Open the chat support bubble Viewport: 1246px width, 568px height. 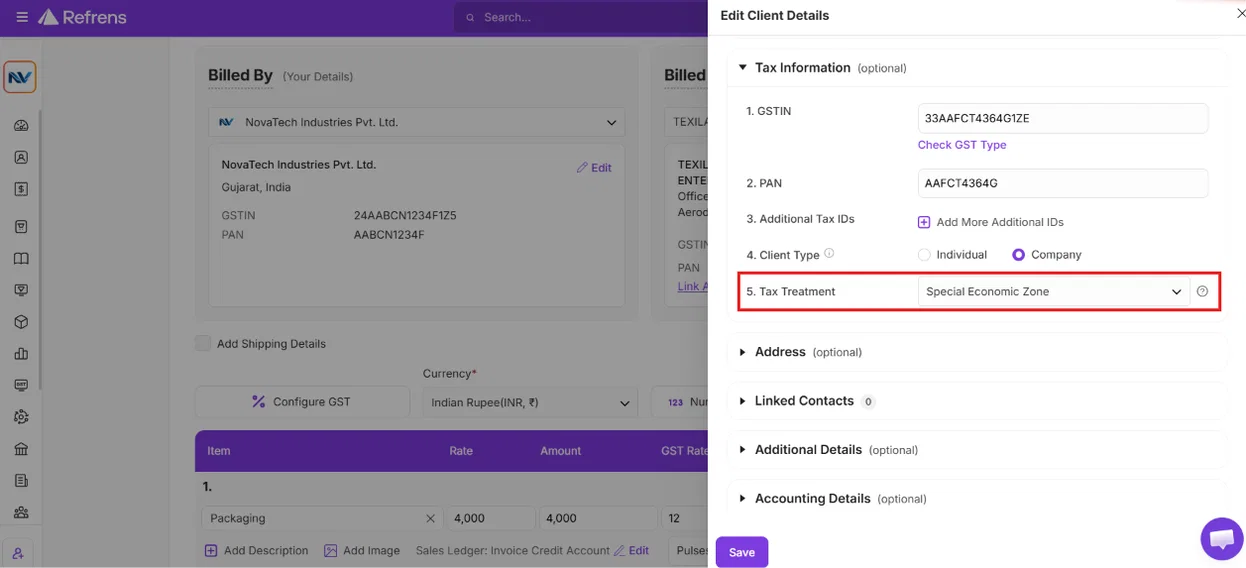pyautogui.click(x=1222, y=539)
